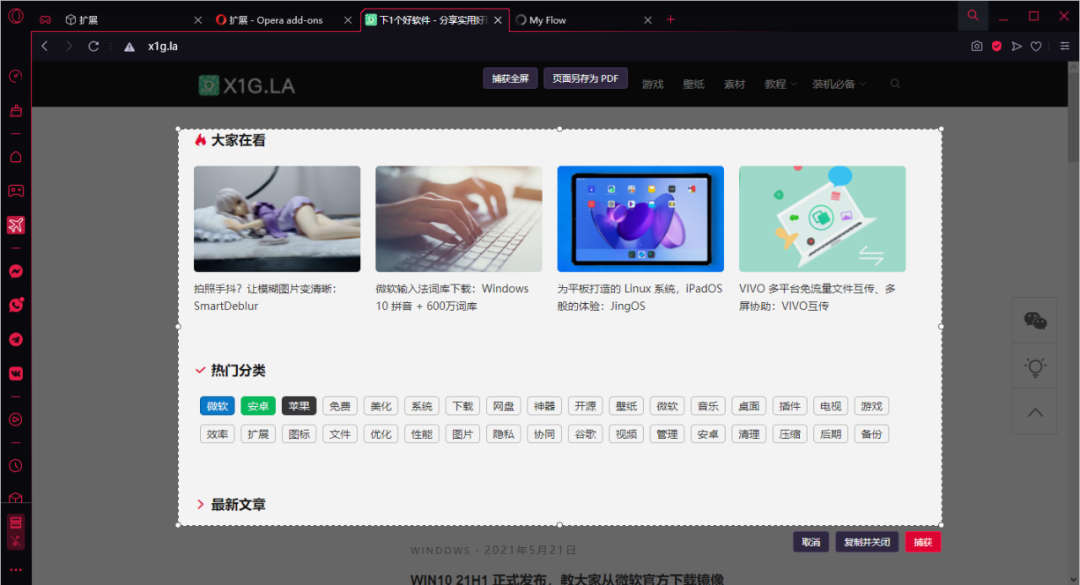The height and width of the screenshot is (585, 1080).
Task: Select the 开源 category tag
Action: (x=585, y=406)
